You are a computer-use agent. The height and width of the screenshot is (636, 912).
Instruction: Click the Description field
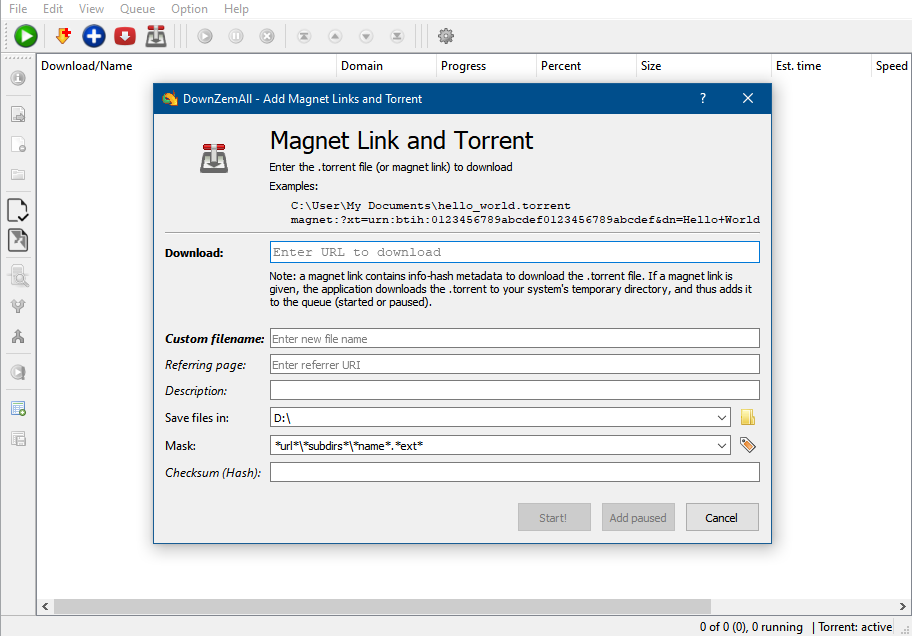pyautogui.click(x=515, y=390)
